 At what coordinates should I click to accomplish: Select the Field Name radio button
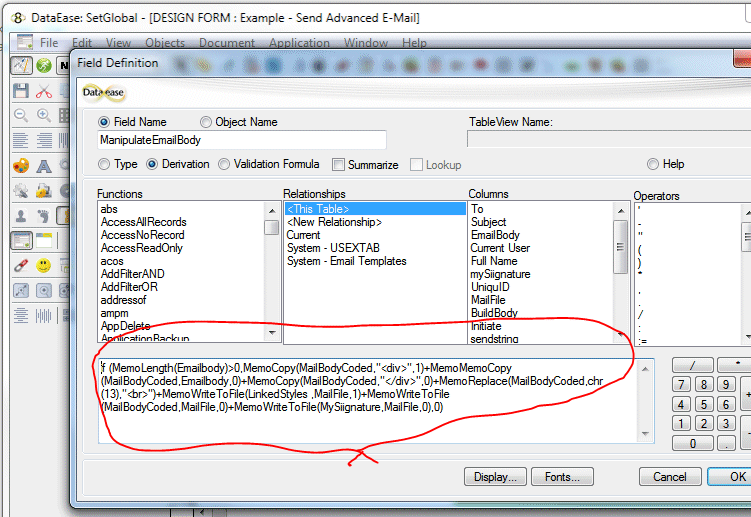point(104,122)
